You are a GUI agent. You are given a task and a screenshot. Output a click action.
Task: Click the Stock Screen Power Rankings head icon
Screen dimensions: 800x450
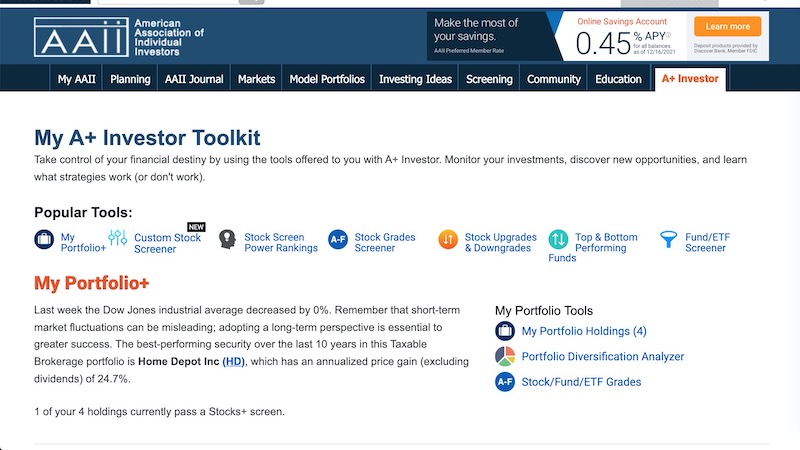click(x=227, y=239)
